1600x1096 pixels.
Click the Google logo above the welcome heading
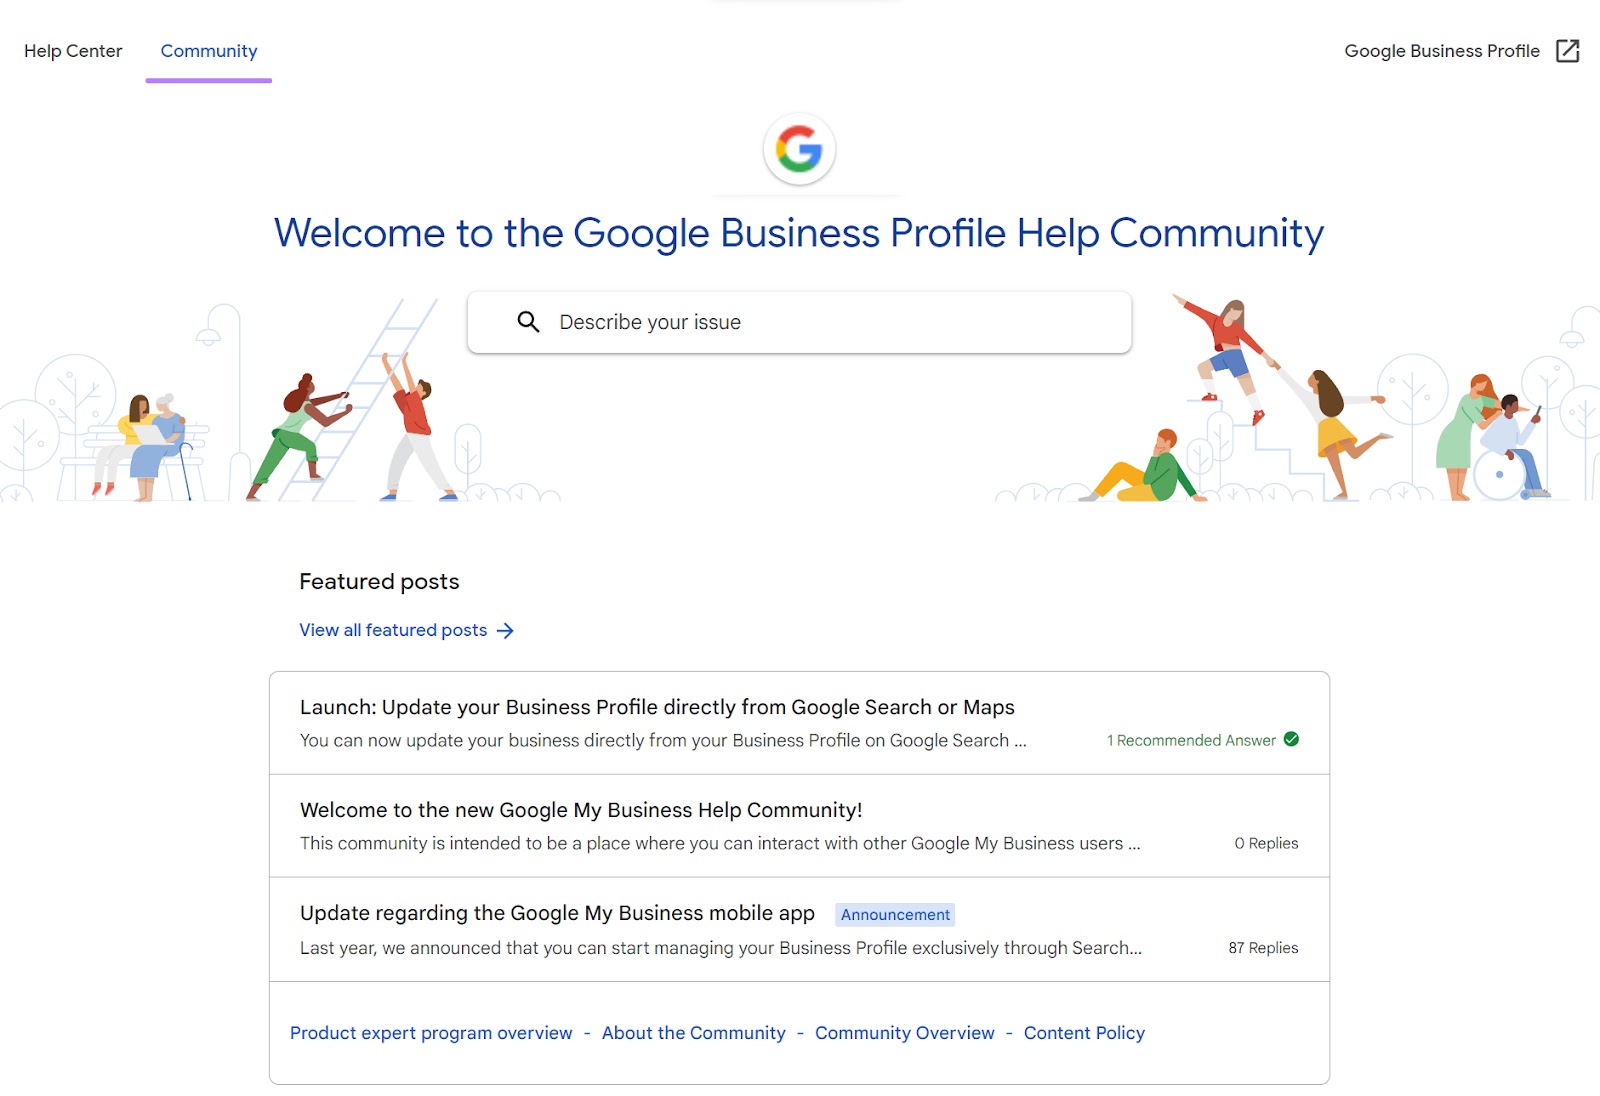point(799,149)
